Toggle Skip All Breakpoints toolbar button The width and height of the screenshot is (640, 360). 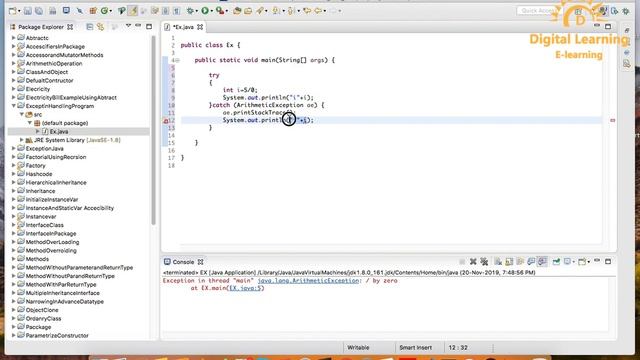80,11
